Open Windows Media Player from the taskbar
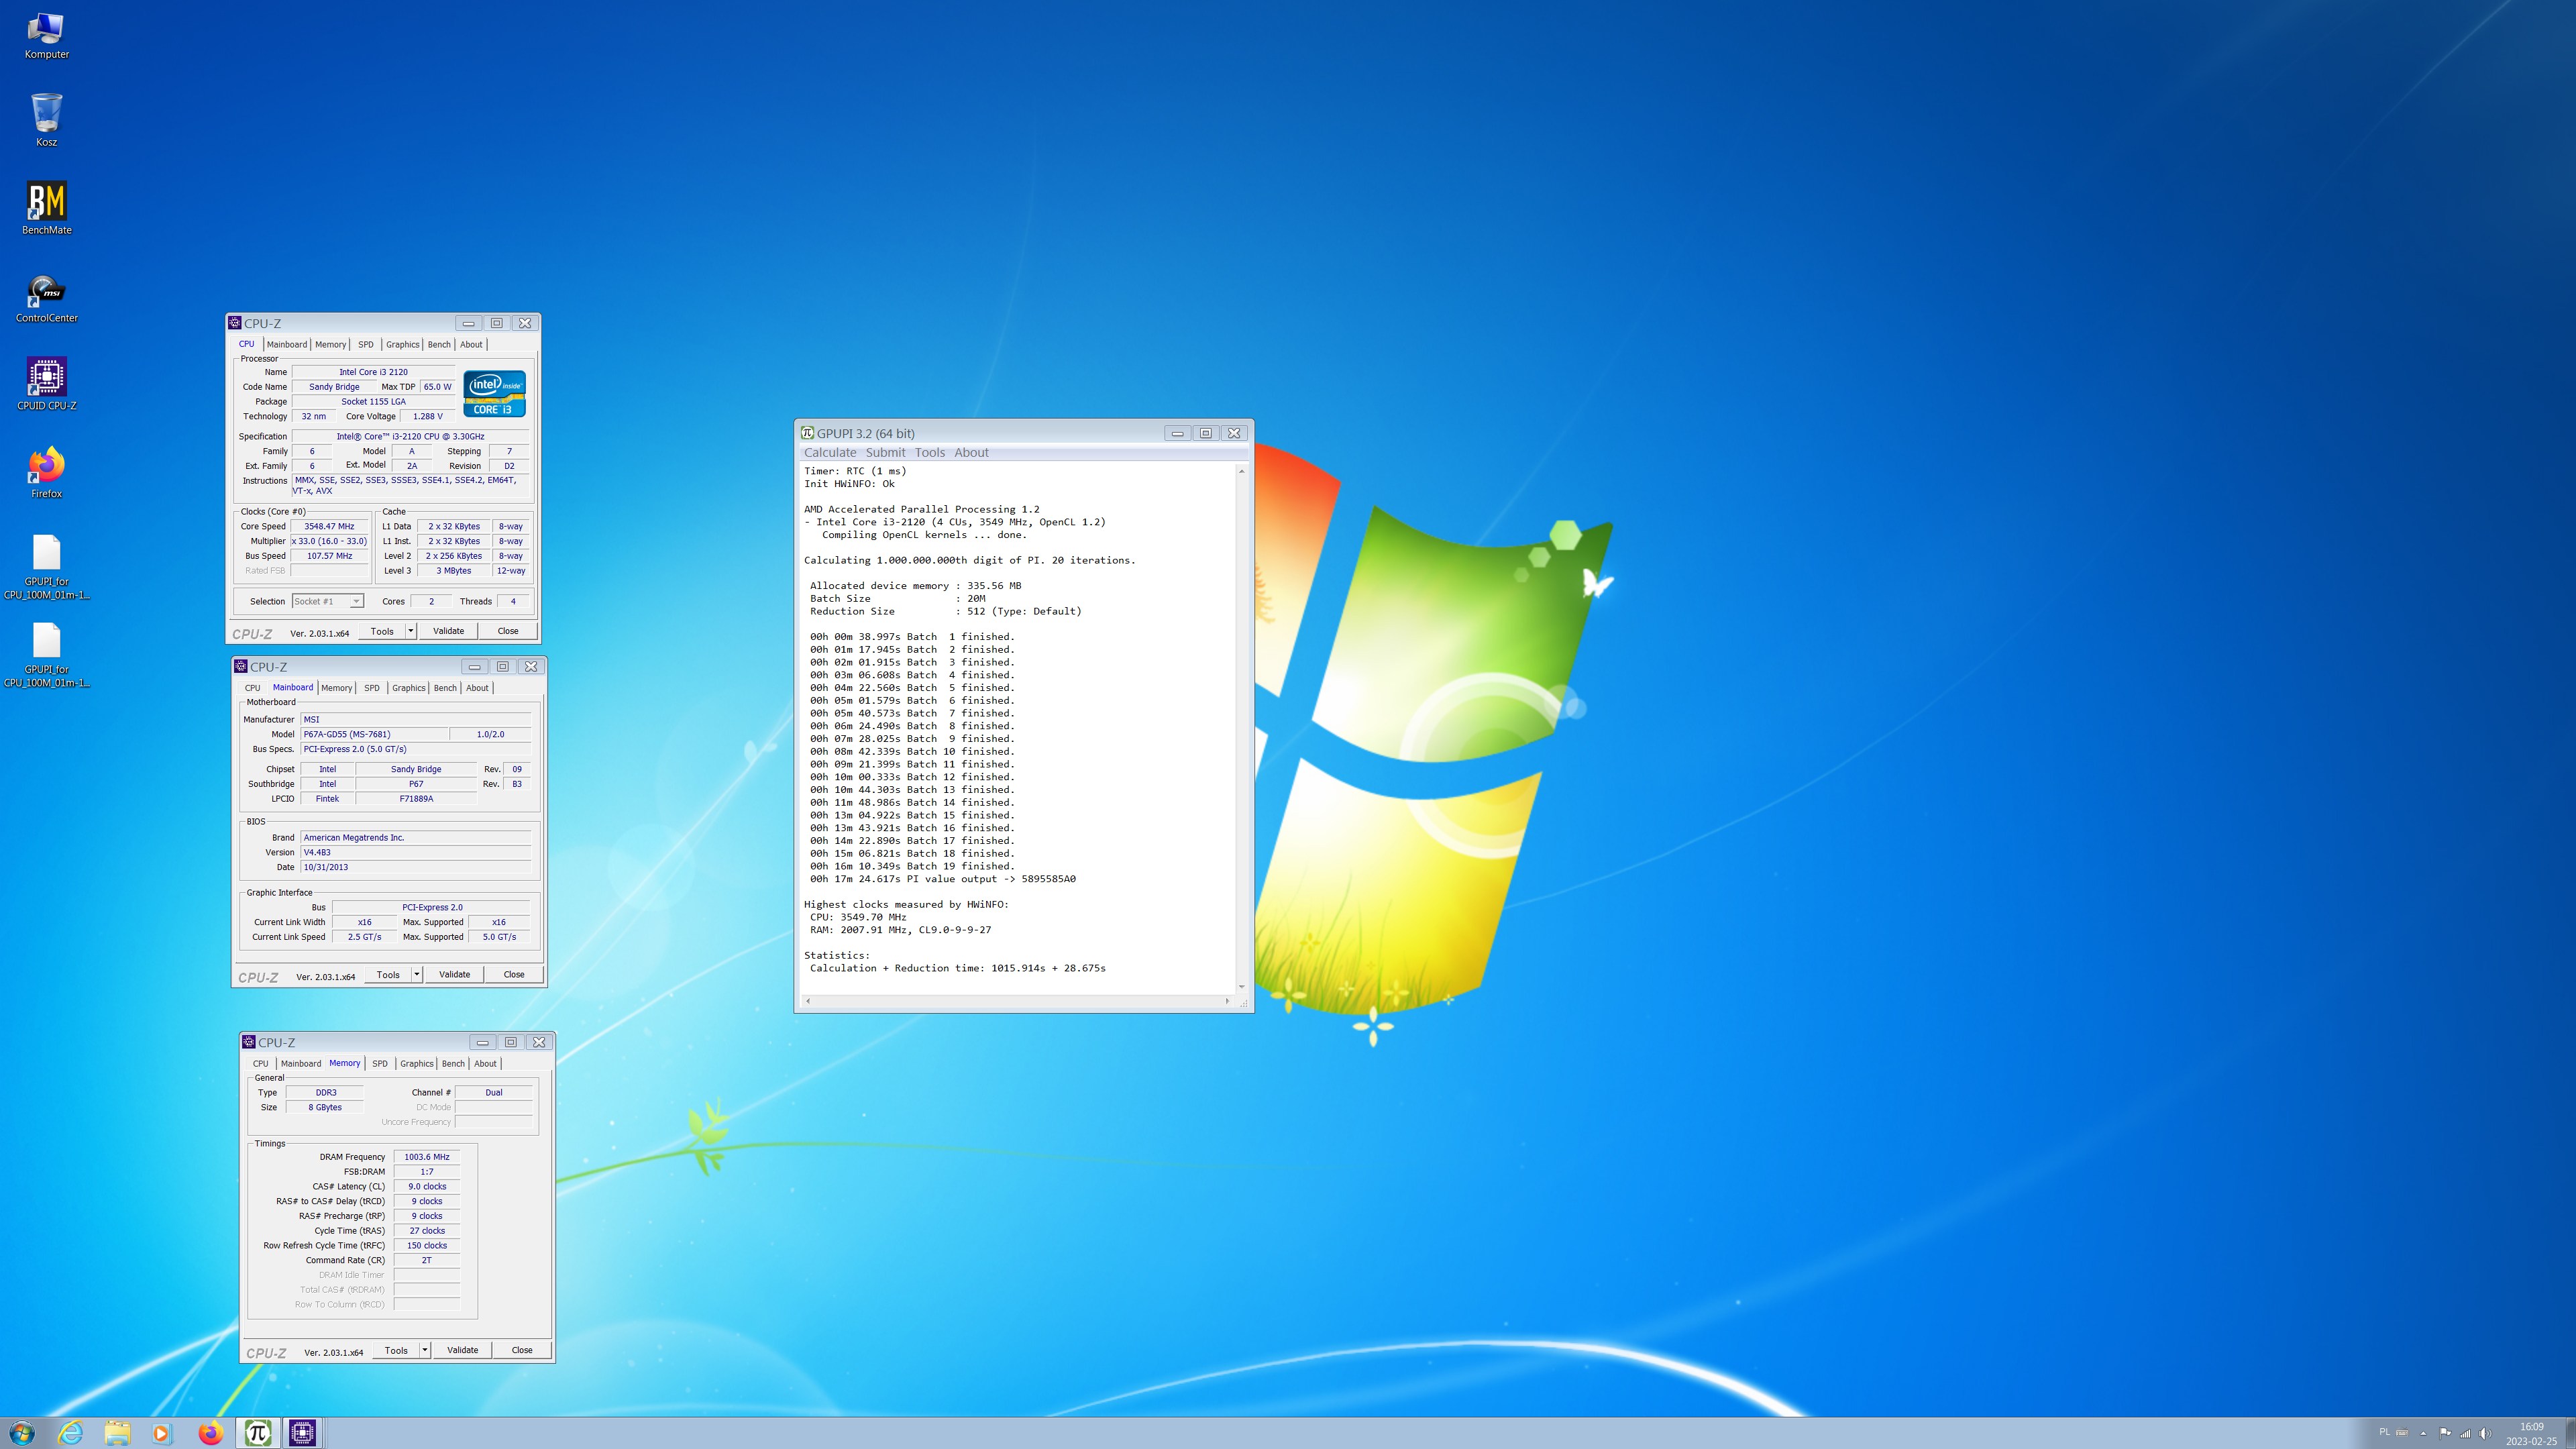 click(162, 1432)
